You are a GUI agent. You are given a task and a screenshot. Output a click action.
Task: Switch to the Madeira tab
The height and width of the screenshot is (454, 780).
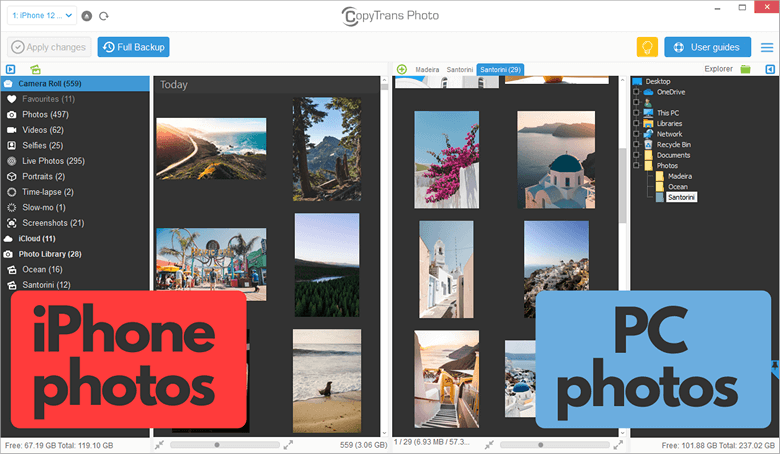[x=427, y=70]
